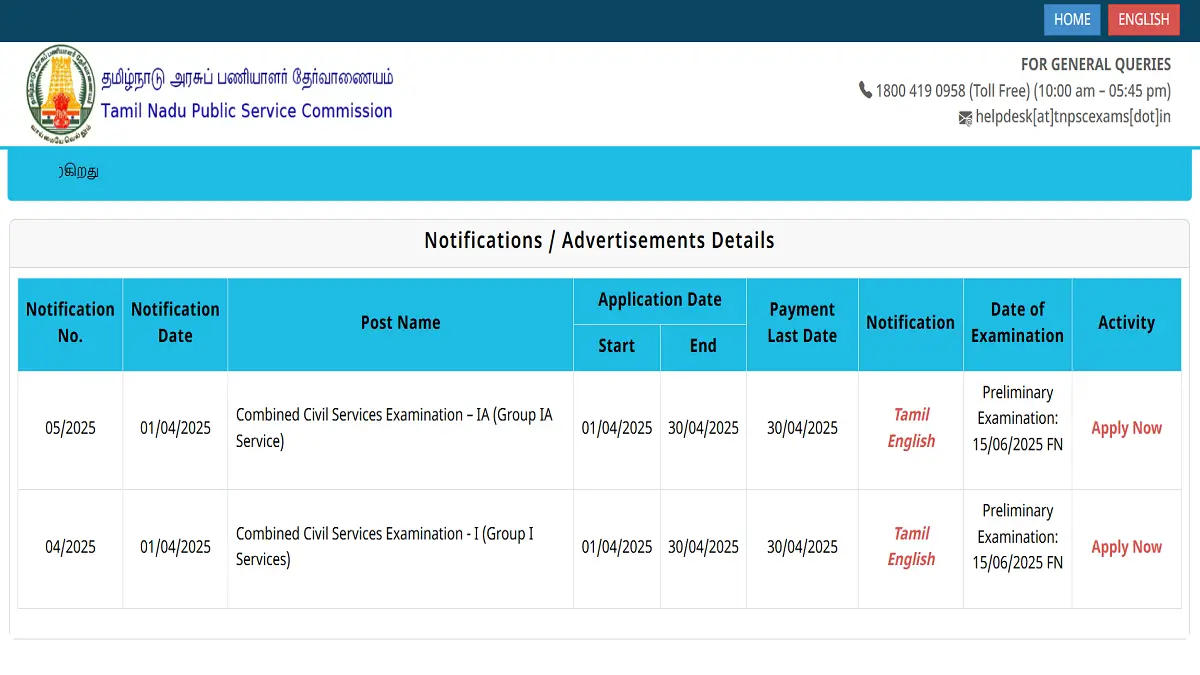Click the toll-free number 1800 419 0958
Screen dimensions: 1200x675
[920, 91]
